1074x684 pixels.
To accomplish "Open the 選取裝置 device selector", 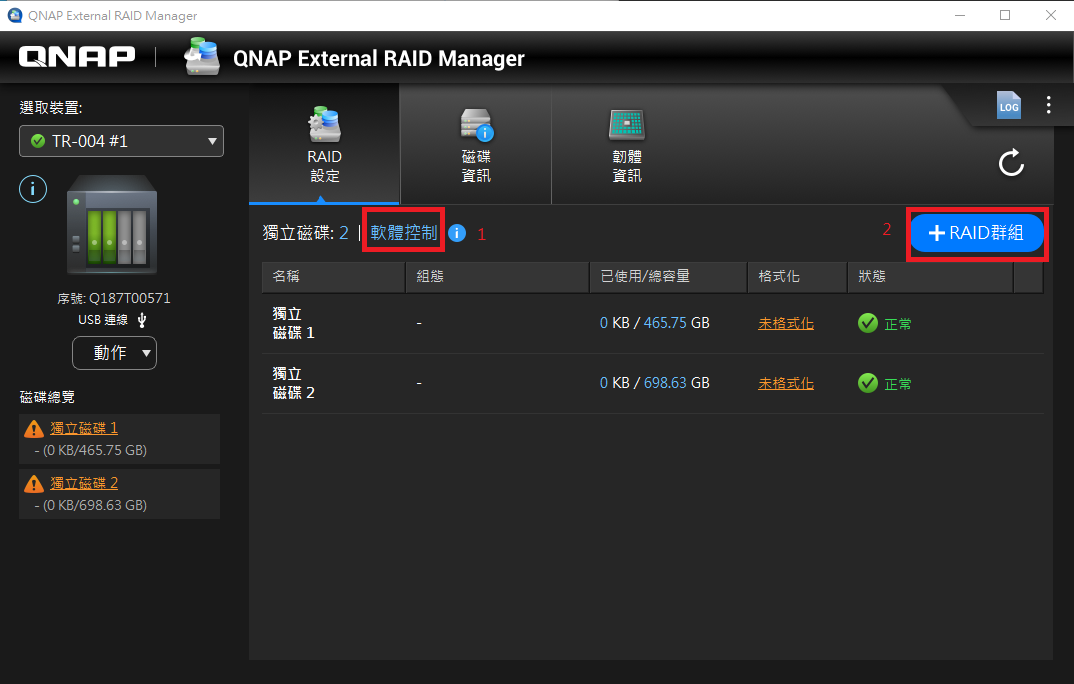I will coord(120,141).
